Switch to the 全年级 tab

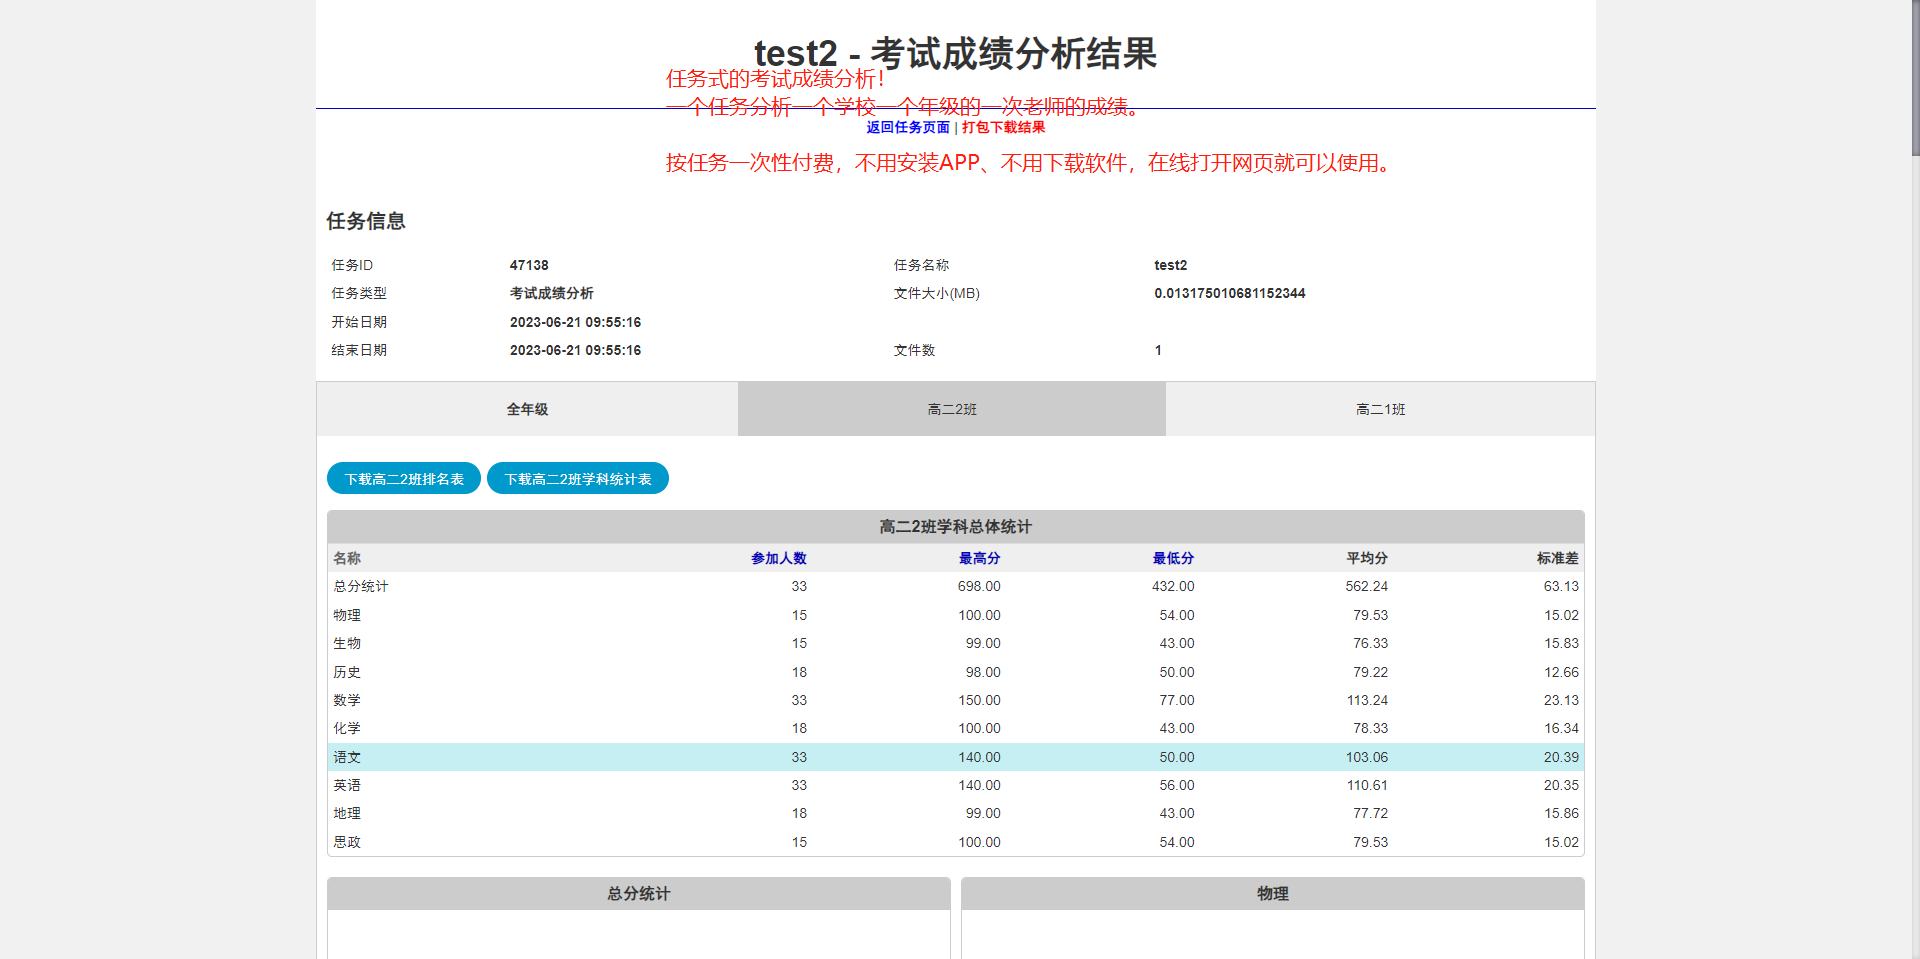(x=527, y=409)
